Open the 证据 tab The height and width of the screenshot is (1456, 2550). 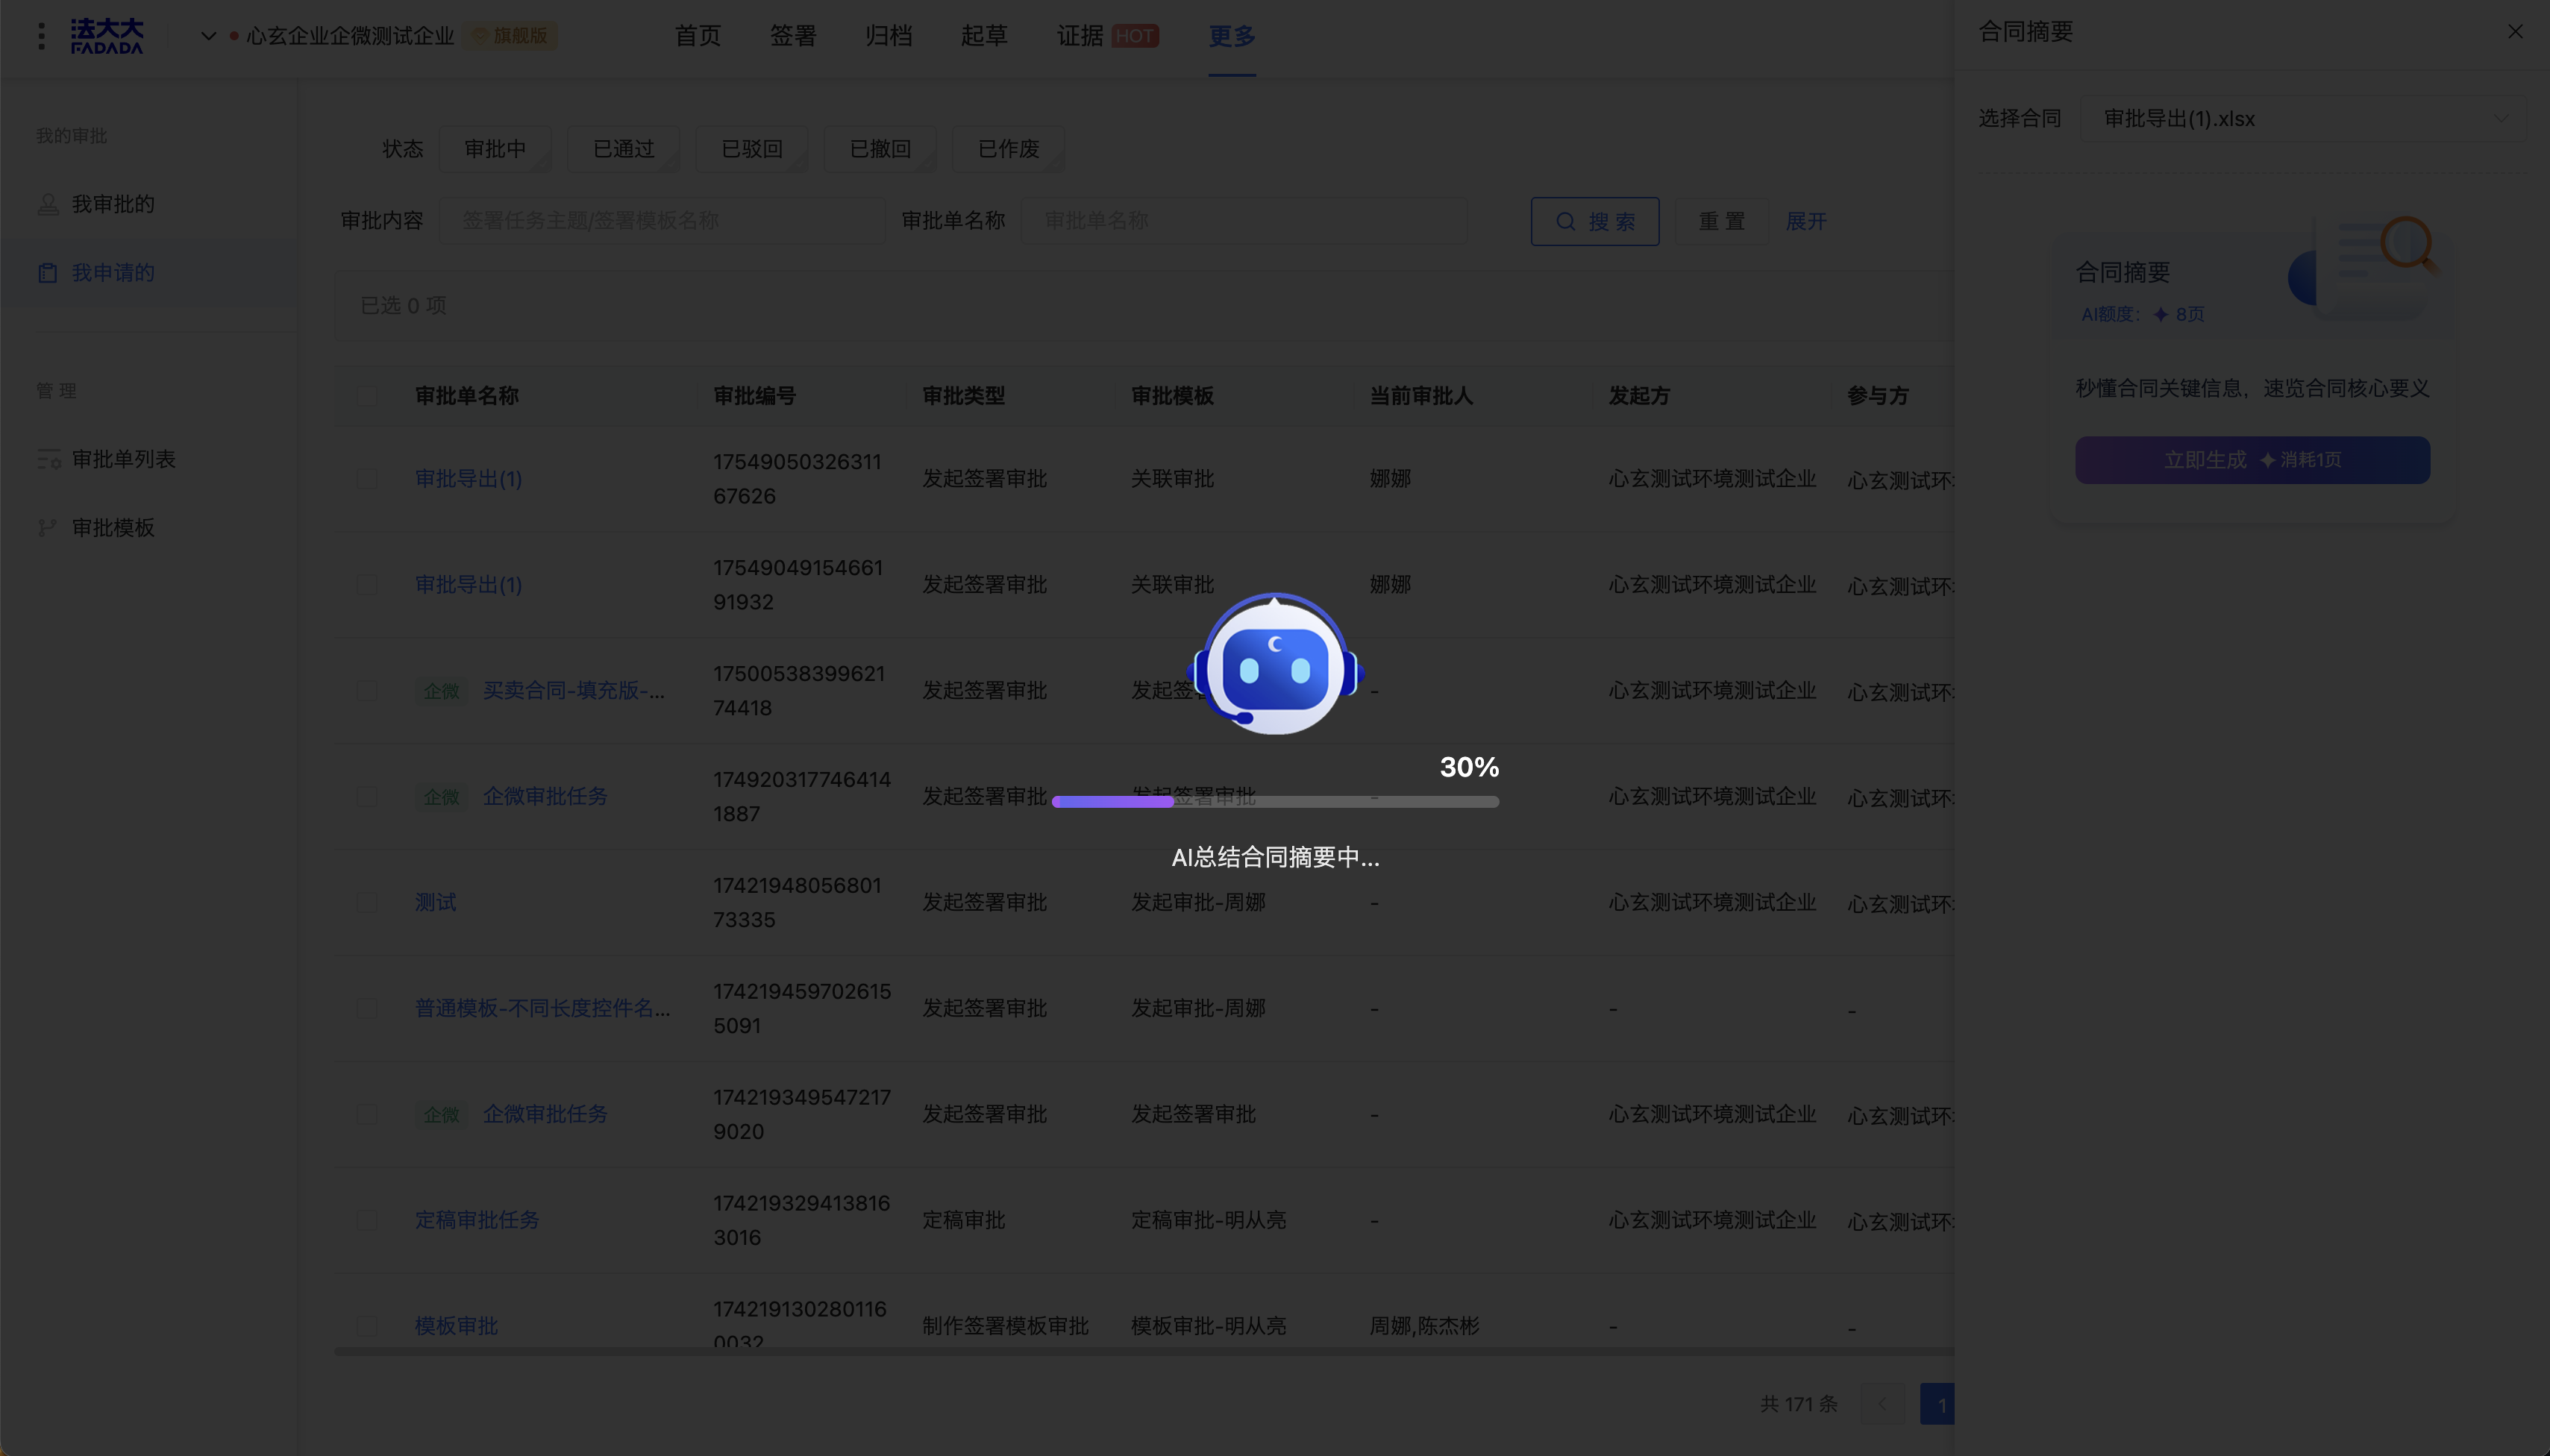[1079, 36]
